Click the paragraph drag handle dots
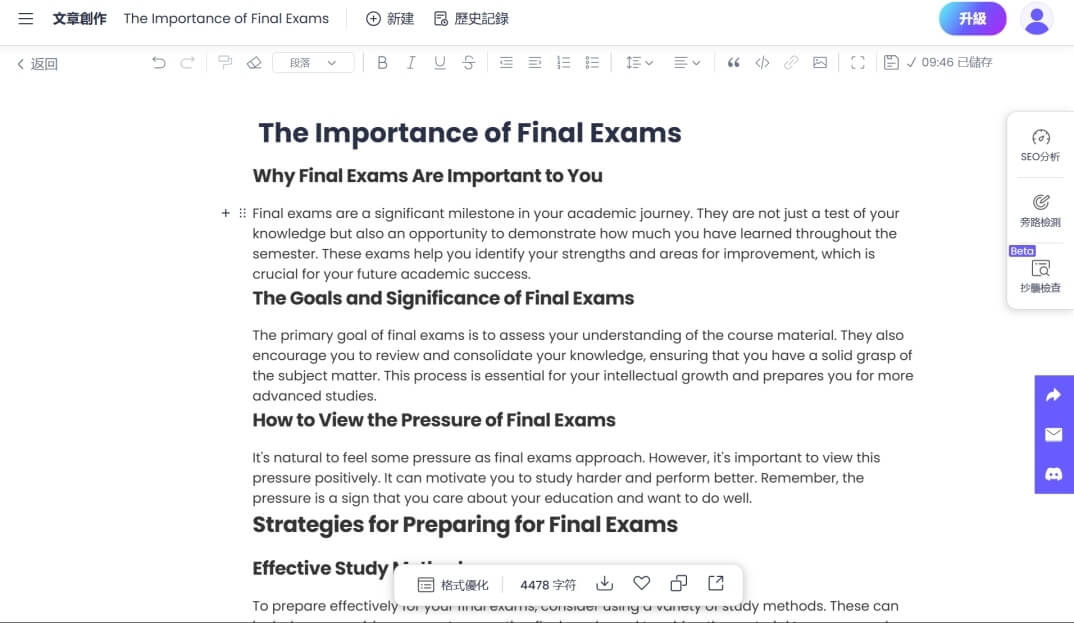The image size is (1074, 623). 242,214
